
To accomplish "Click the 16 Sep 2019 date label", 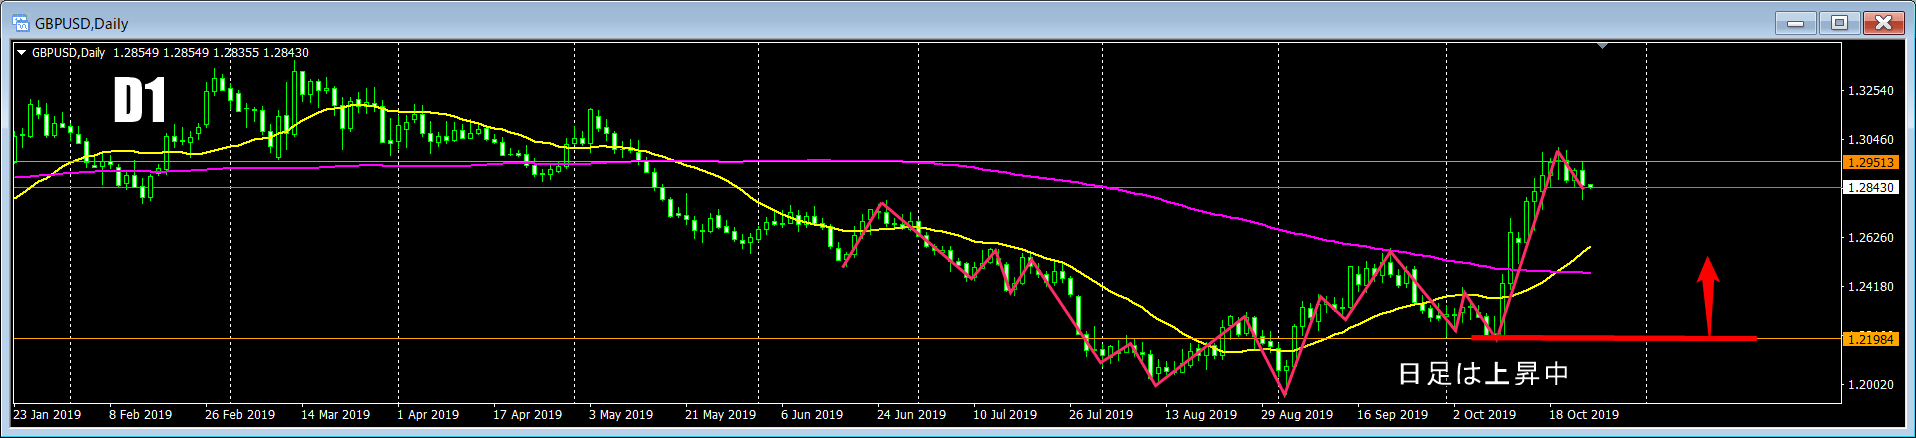I will tap(1392, 414).
